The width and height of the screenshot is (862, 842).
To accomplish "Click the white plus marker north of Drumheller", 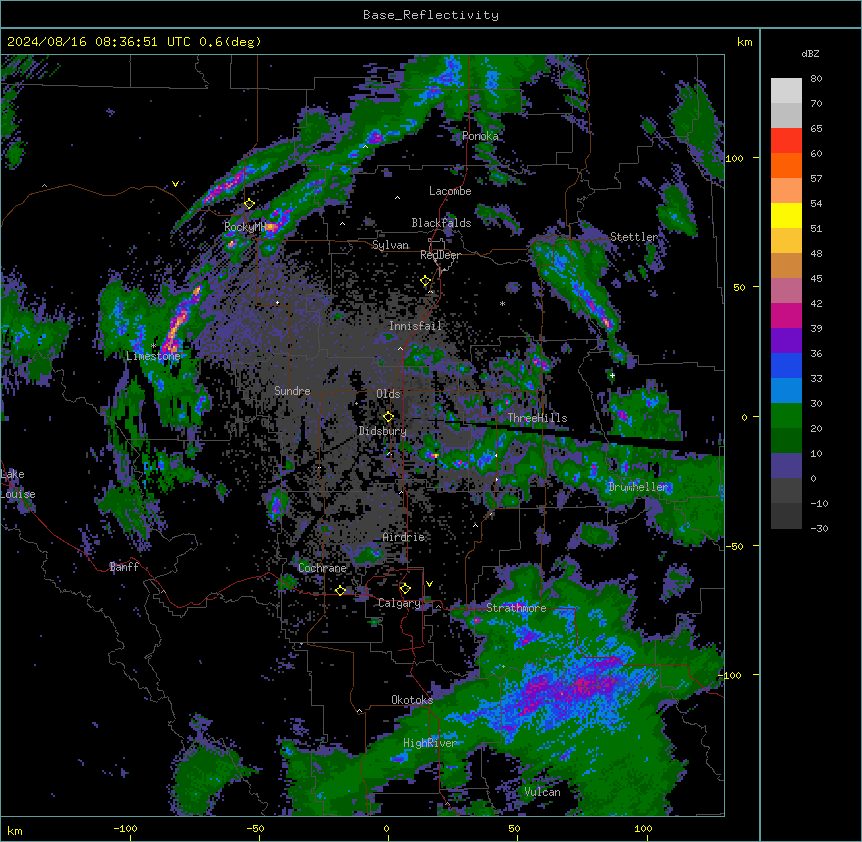I will pos(612,375).
